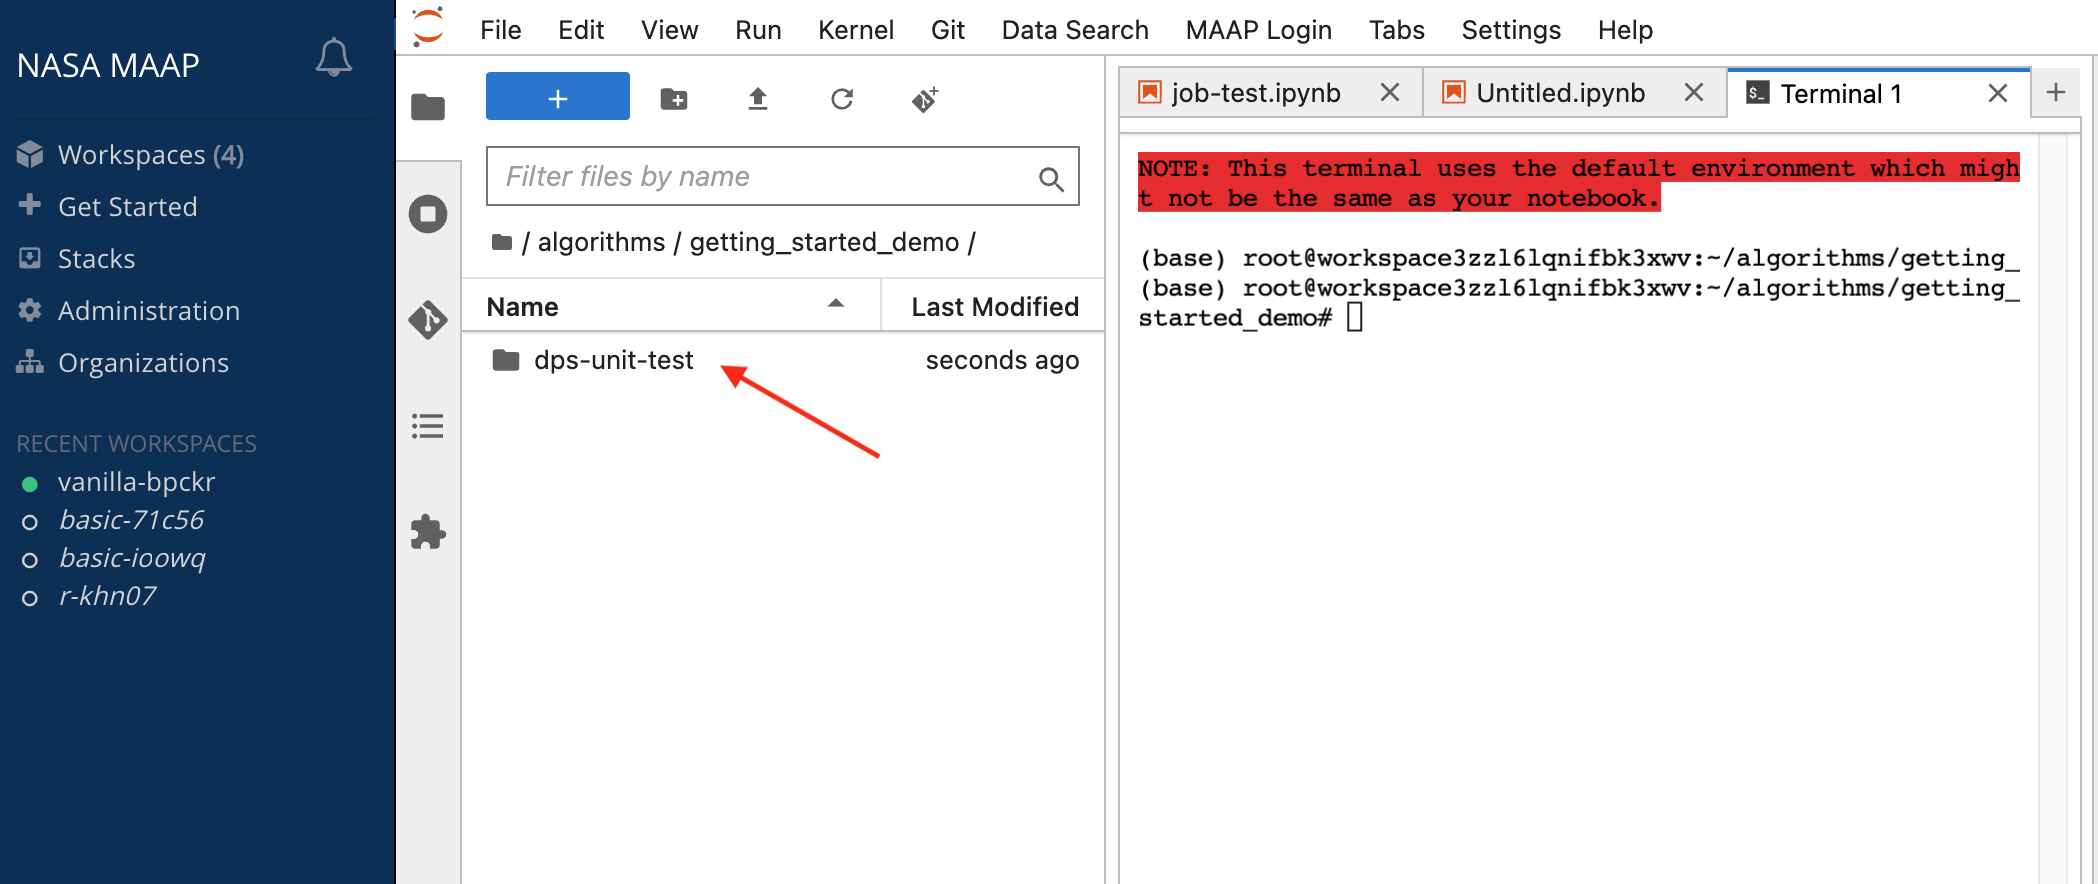Toggle the Name sort order arrow
The width and height of the screenshot is (2098, 884).
tap(836, 304)
